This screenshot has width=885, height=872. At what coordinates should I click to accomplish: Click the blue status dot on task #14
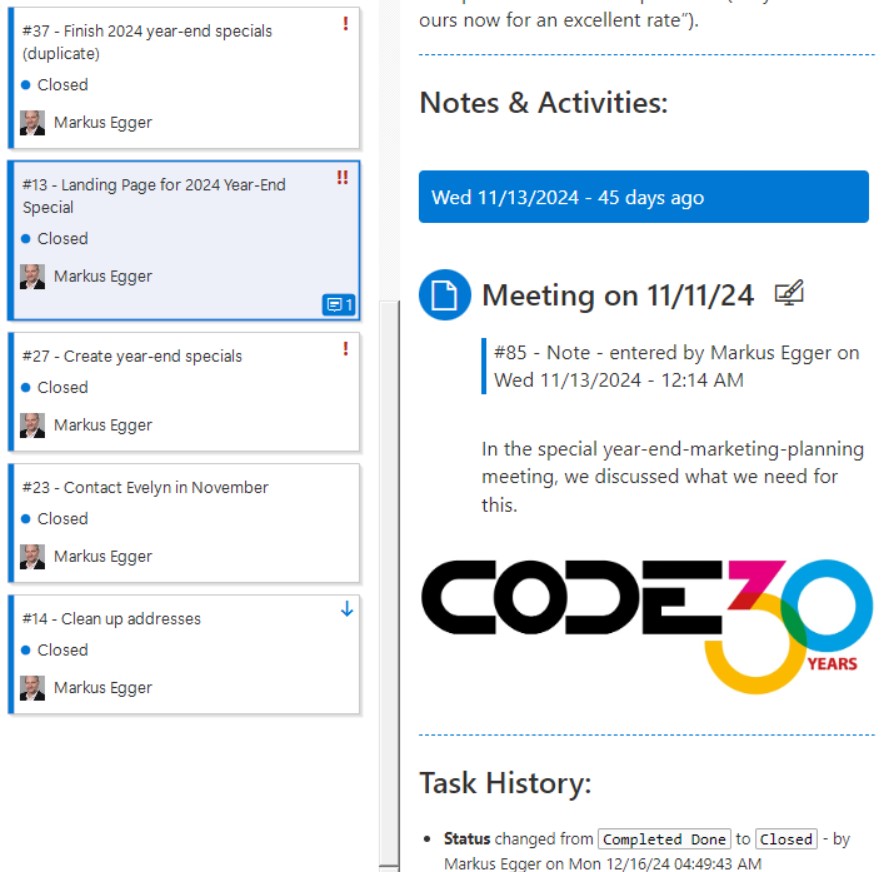(x=25, y=650)
